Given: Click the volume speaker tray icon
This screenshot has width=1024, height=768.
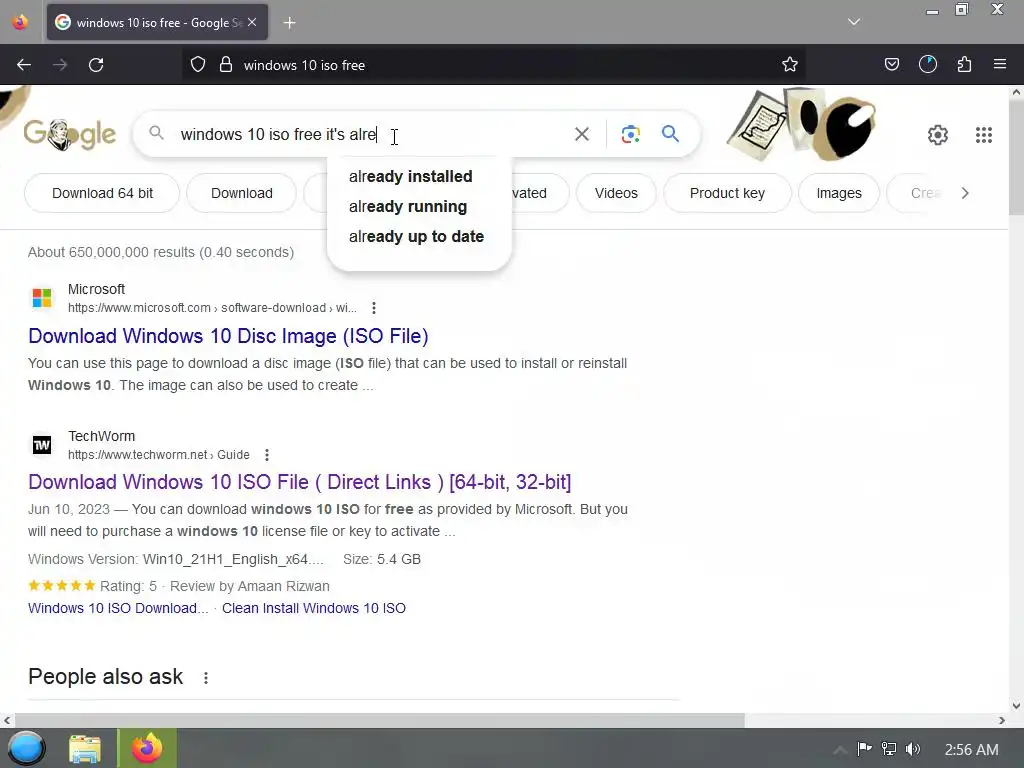Looking at the screenshot, I should pos(913,749).
